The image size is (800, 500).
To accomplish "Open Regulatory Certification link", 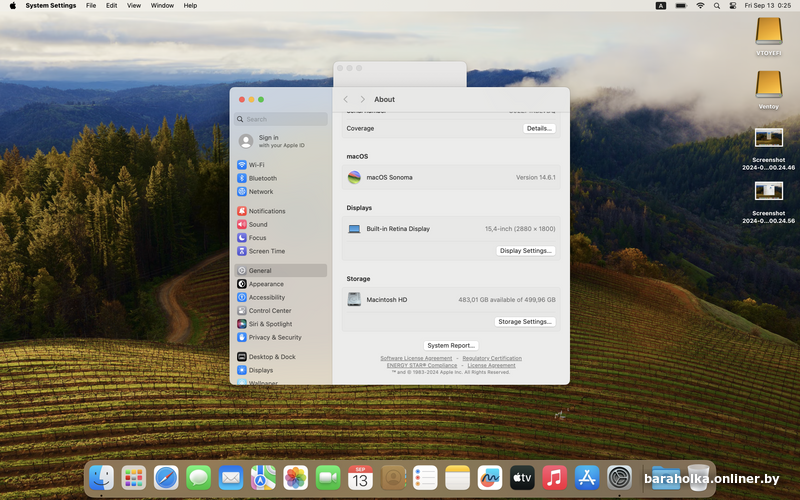I will (x=492, y=358).
